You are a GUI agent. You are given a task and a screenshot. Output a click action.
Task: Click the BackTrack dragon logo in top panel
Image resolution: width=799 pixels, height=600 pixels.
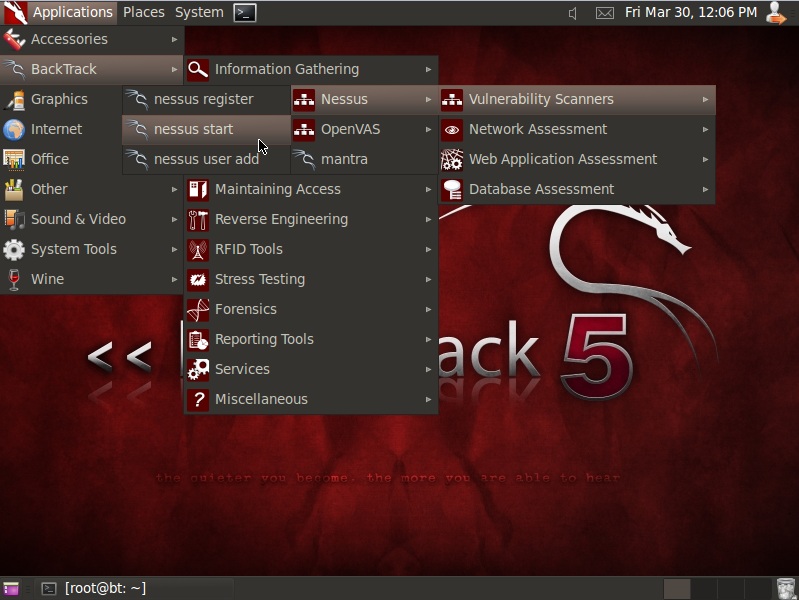[x=15, y=12]
